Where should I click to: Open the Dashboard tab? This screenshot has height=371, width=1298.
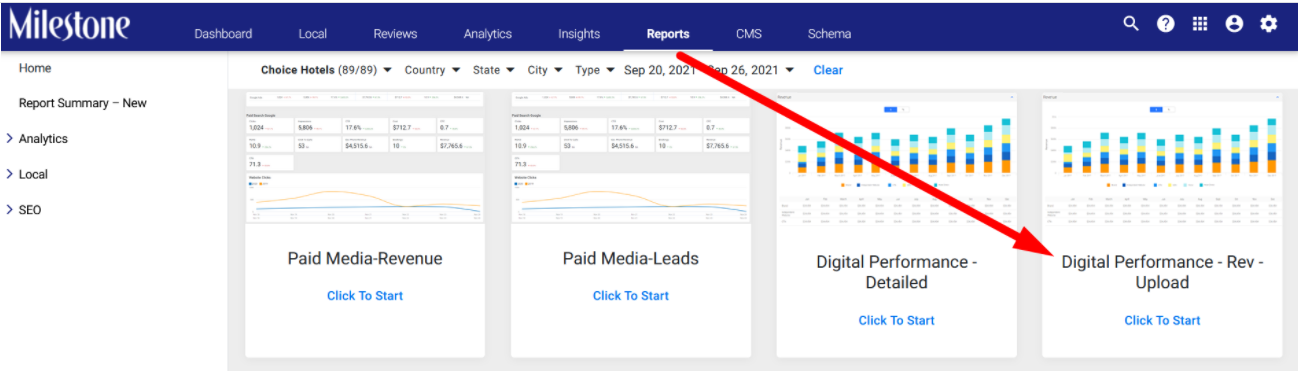pos(223,33)
